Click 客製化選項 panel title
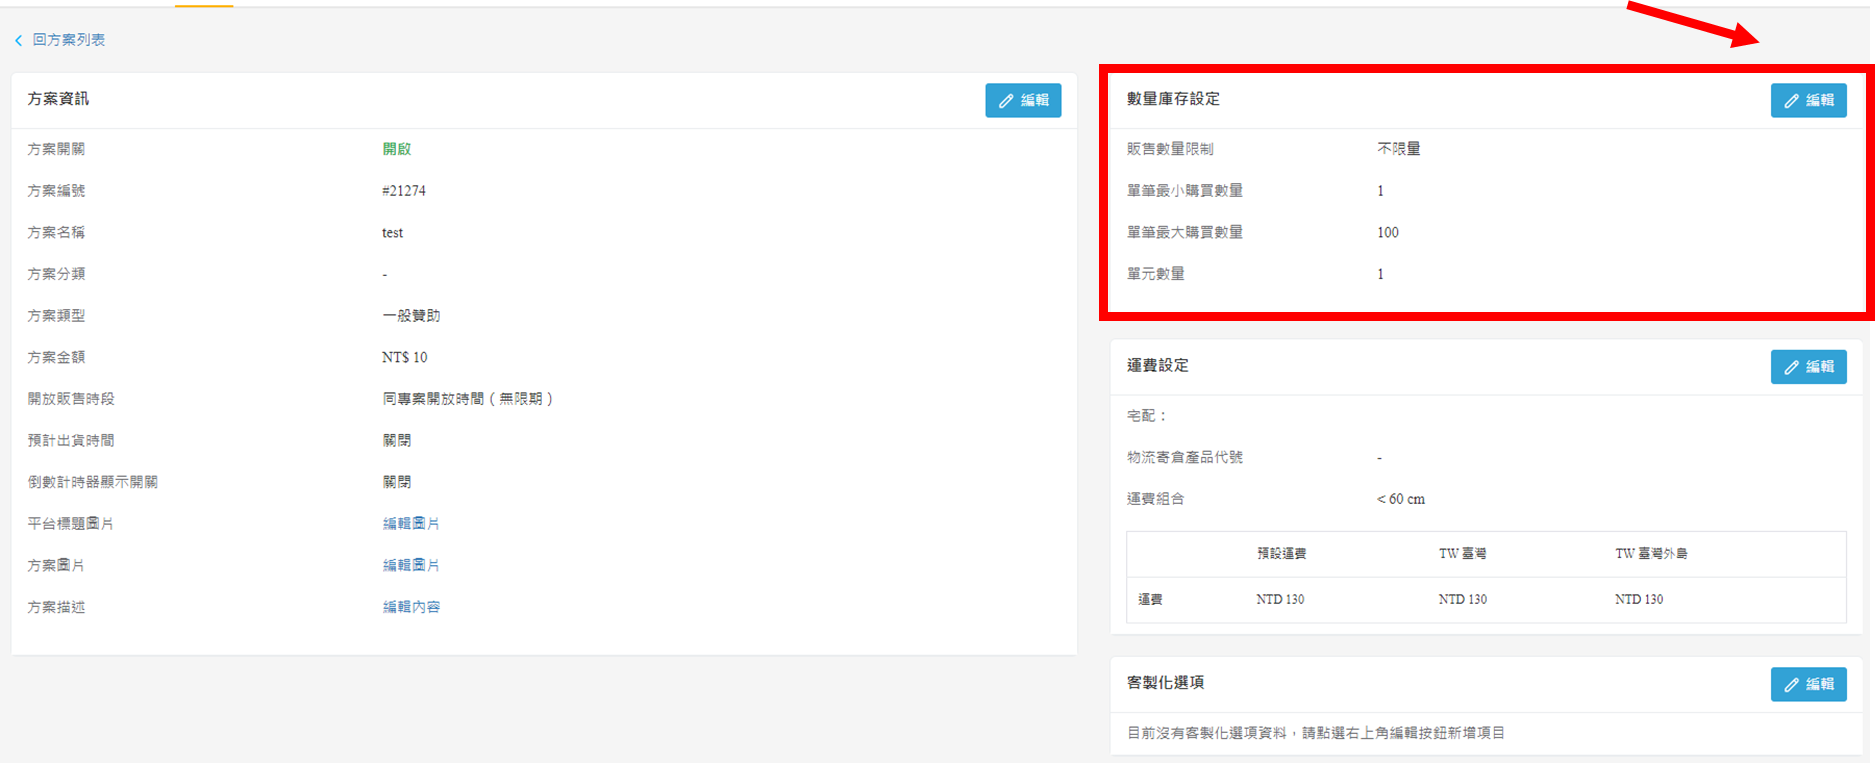 pyautogui.click(x=1165, y=683)
